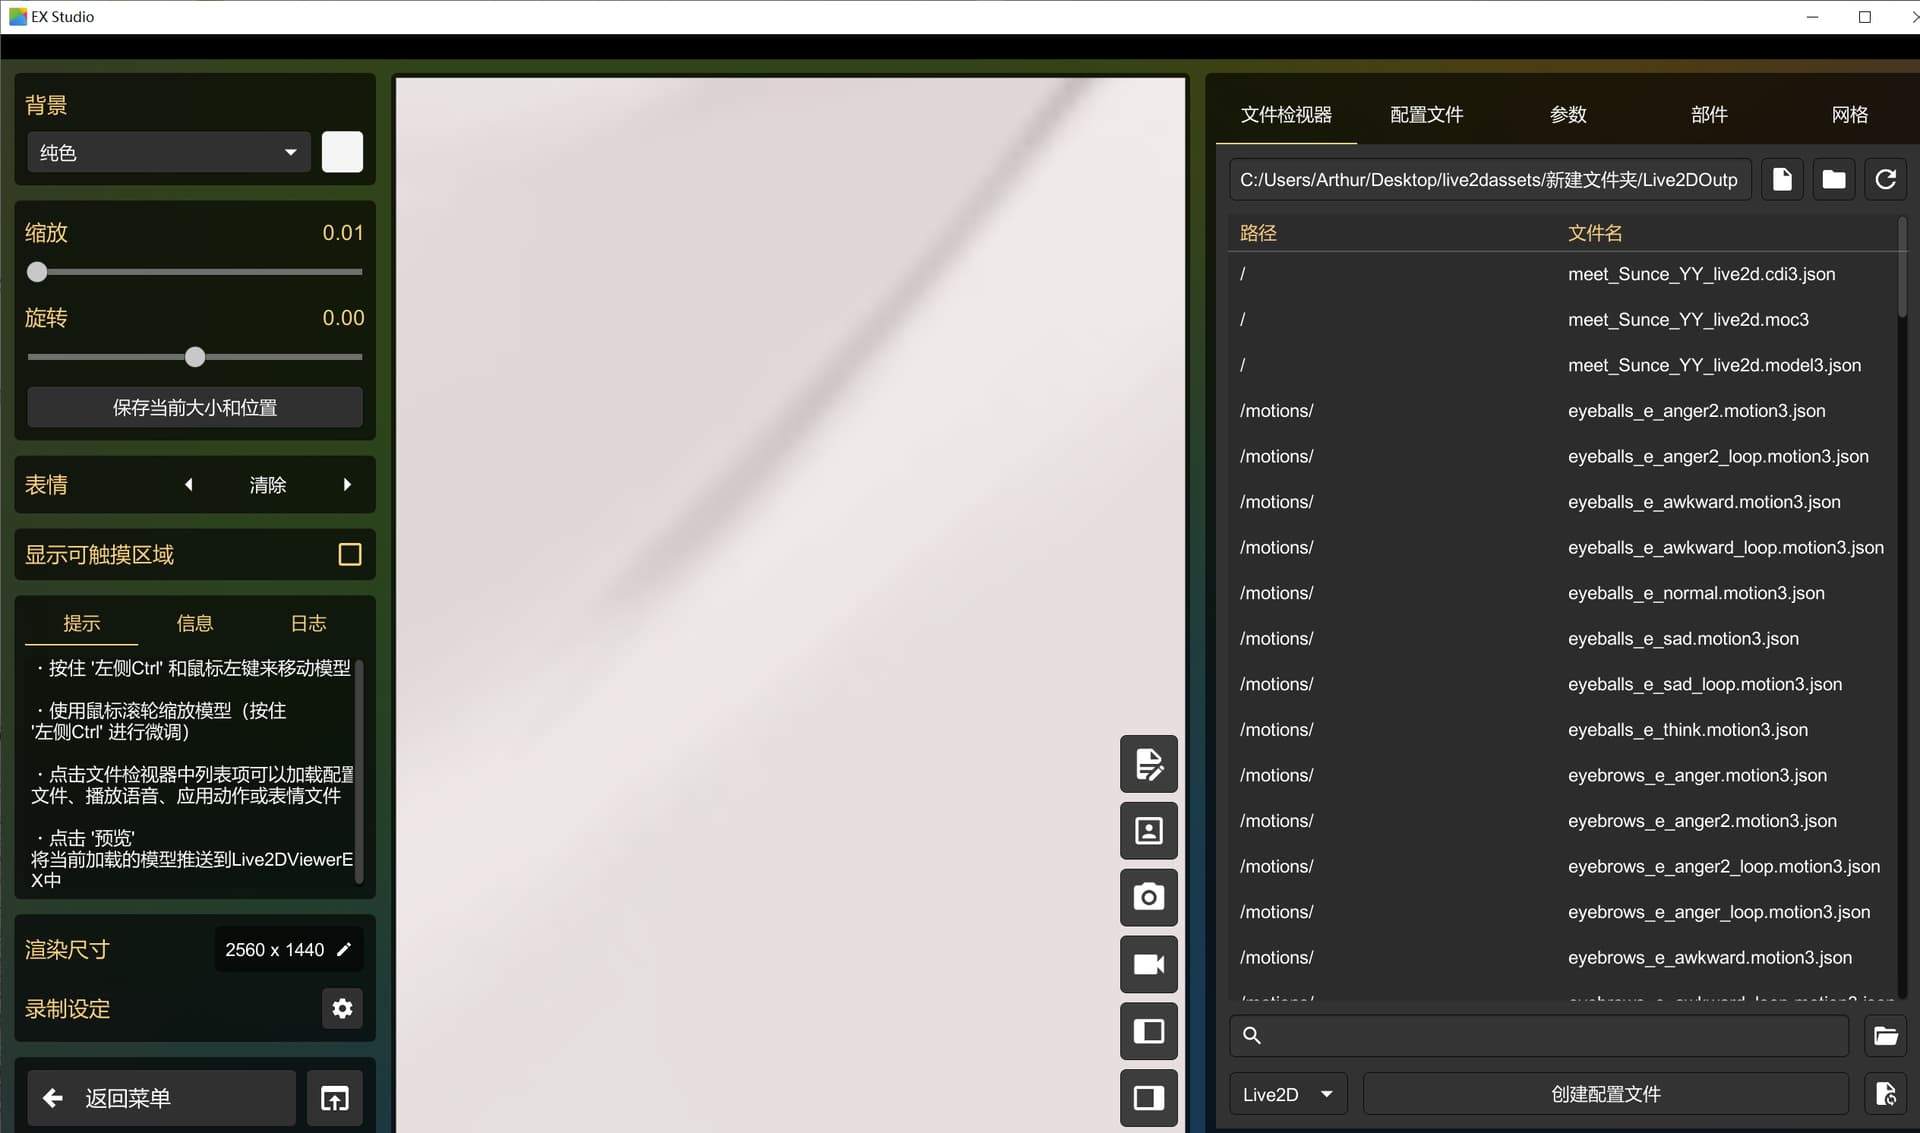The width and height of the screenshot is (1920, 1133).
Task: Click the portrait frame icon
Action: [1148, 831]
